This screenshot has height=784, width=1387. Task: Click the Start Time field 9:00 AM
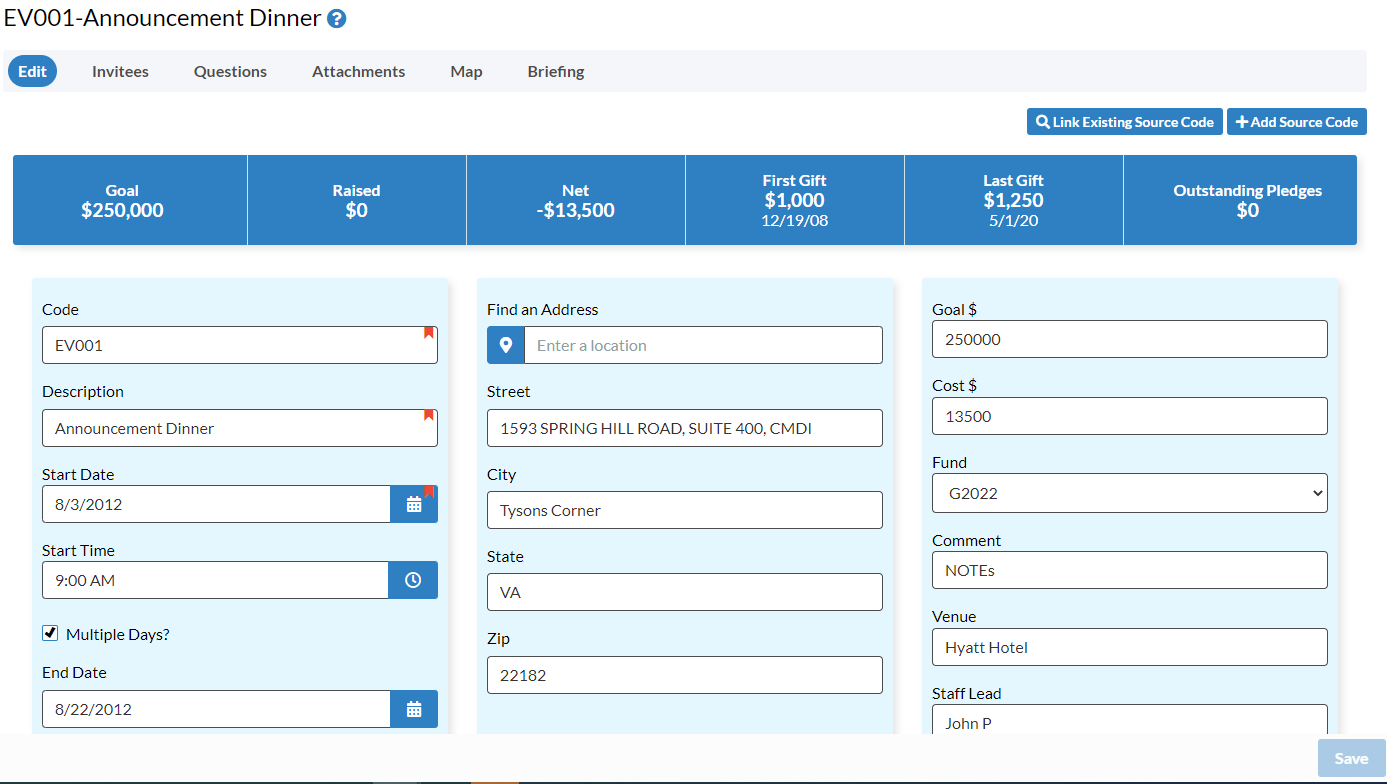pyautogui.click(x=215, y=580)
